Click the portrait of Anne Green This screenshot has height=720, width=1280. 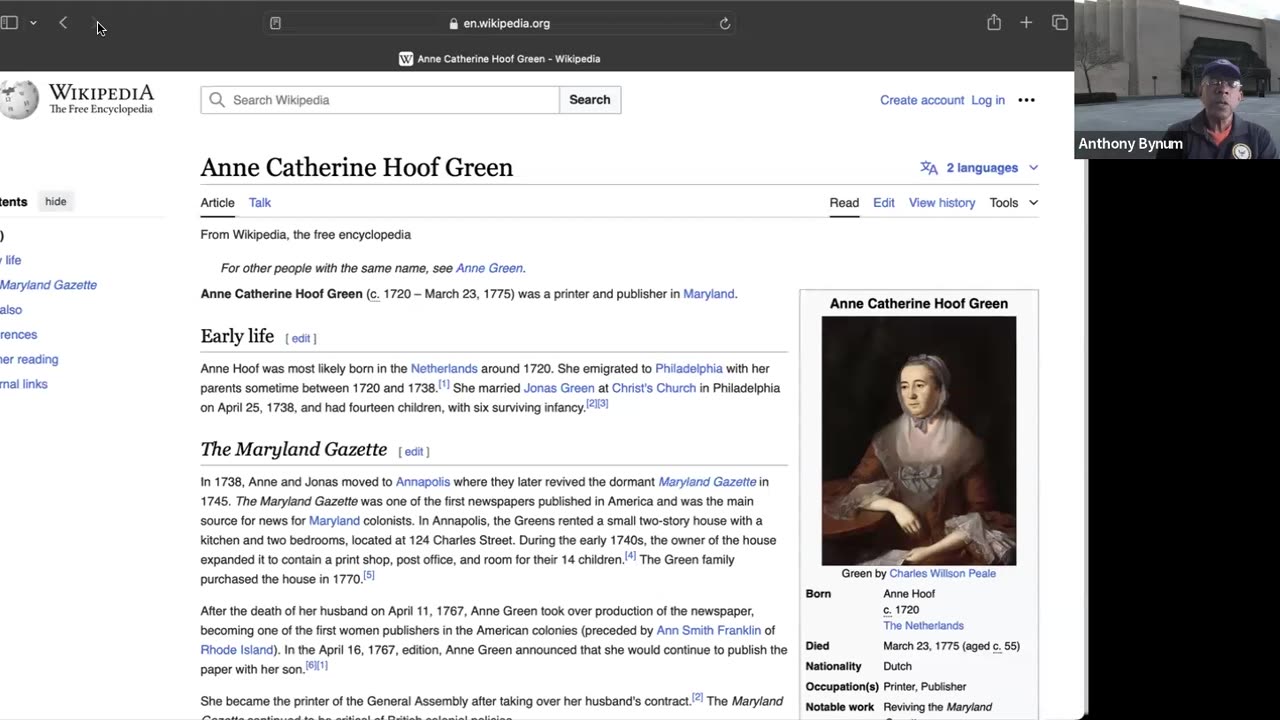919,441
